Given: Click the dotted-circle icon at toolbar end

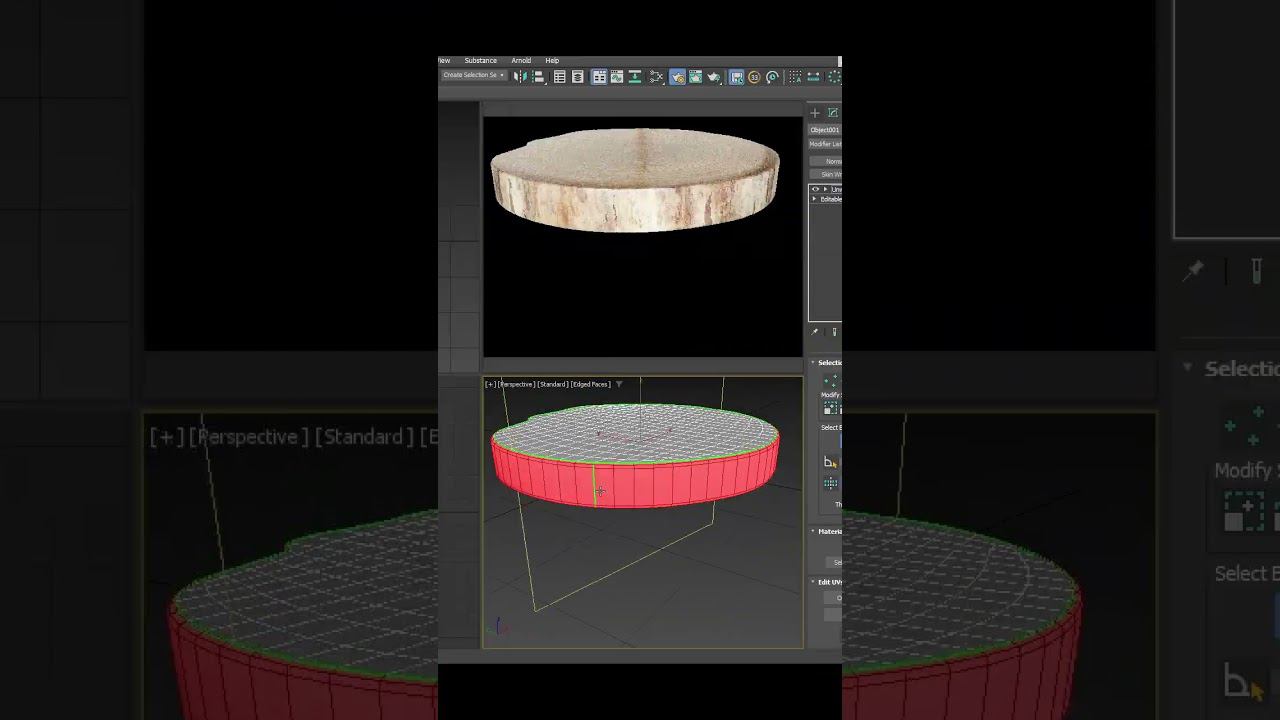Looking at the screenshot, I should click(834, 77).
